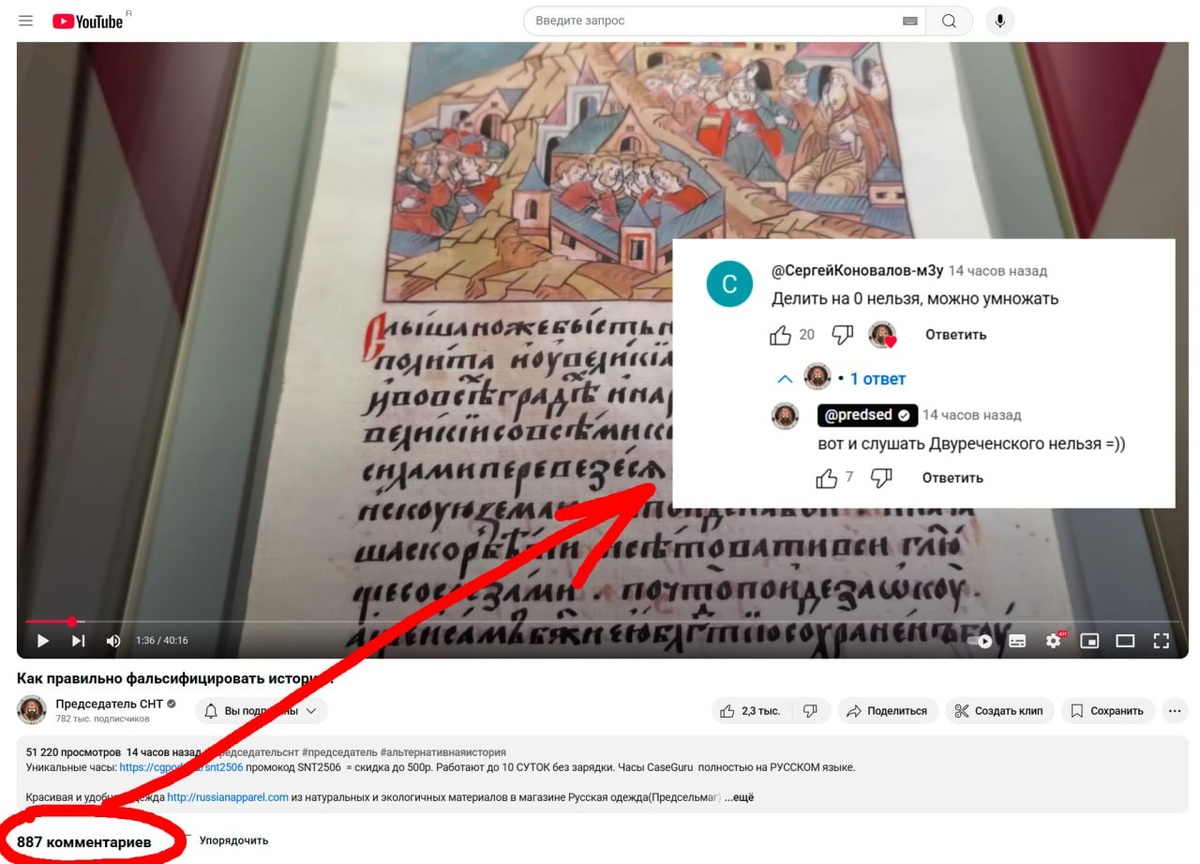1200x864 pixels.
Task: Reply to the @predsed comment
Action: click(953, 478)
